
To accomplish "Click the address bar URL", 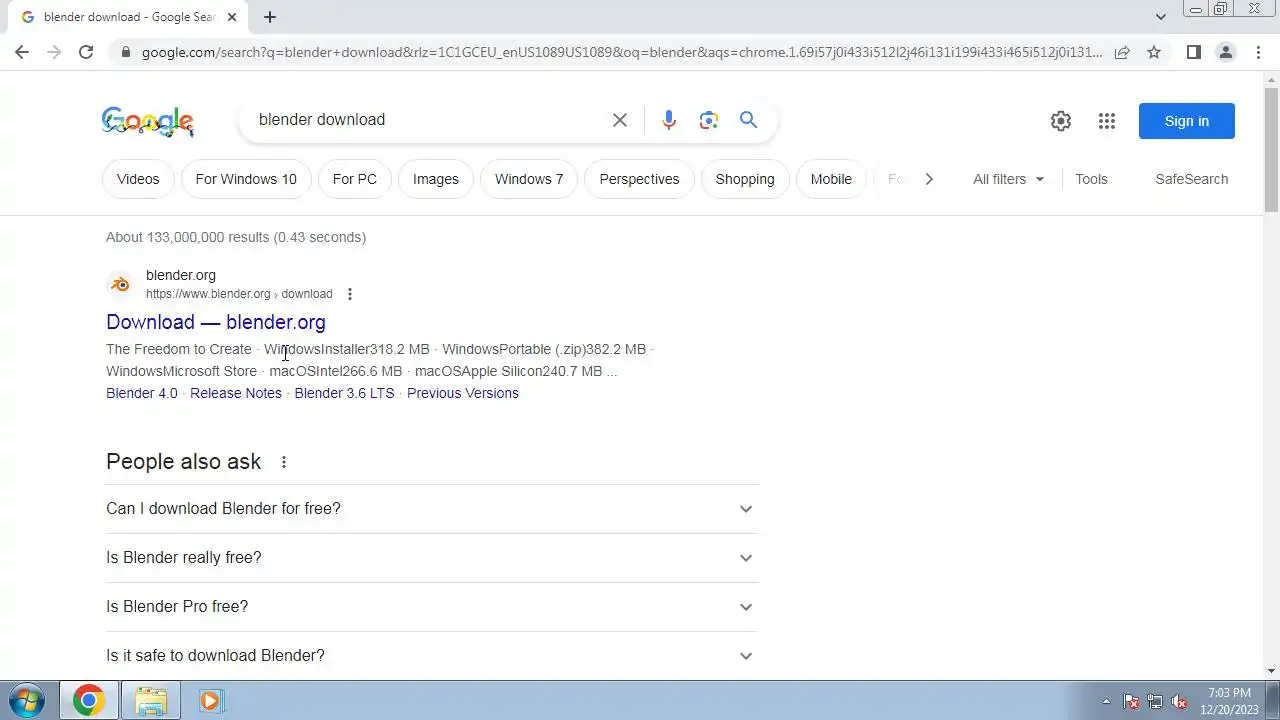I will (x=621, y=52).
